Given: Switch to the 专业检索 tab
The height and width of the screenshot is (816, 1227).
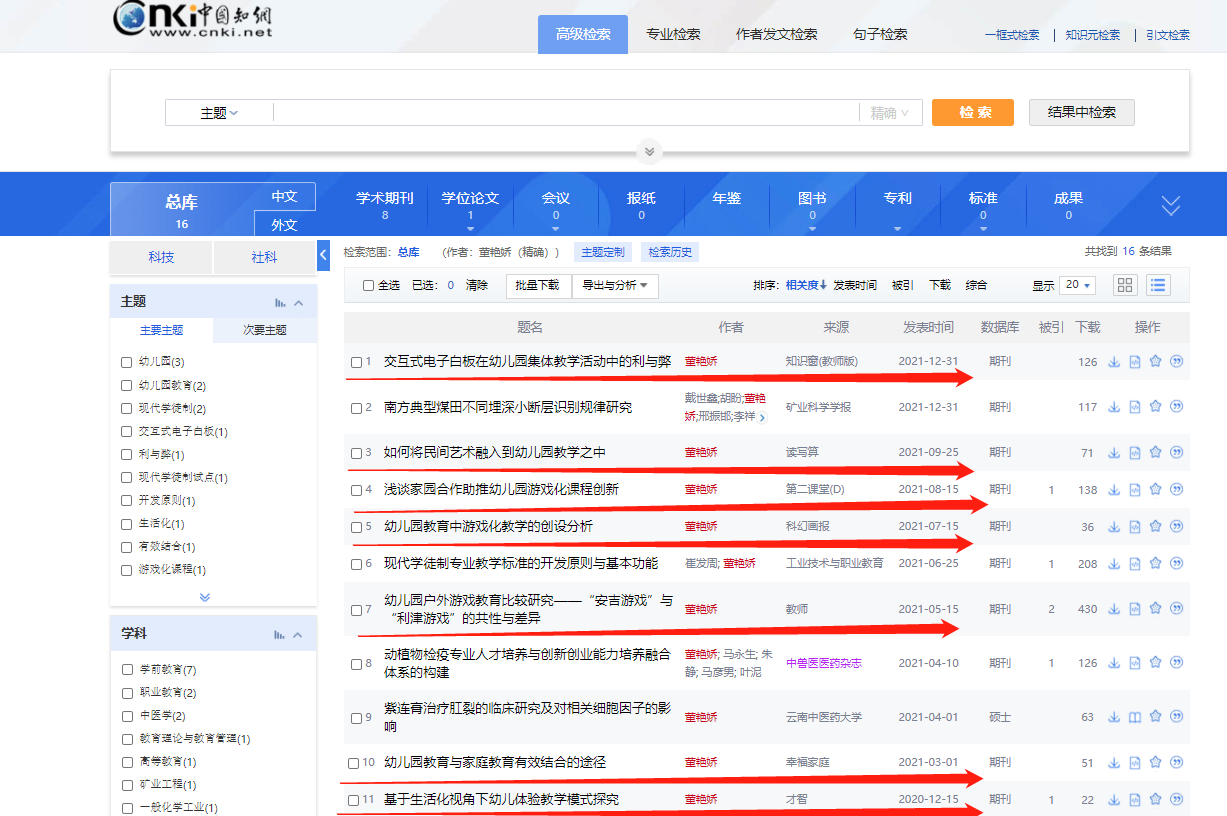Looking at the screenshot, I should point(673,34).
